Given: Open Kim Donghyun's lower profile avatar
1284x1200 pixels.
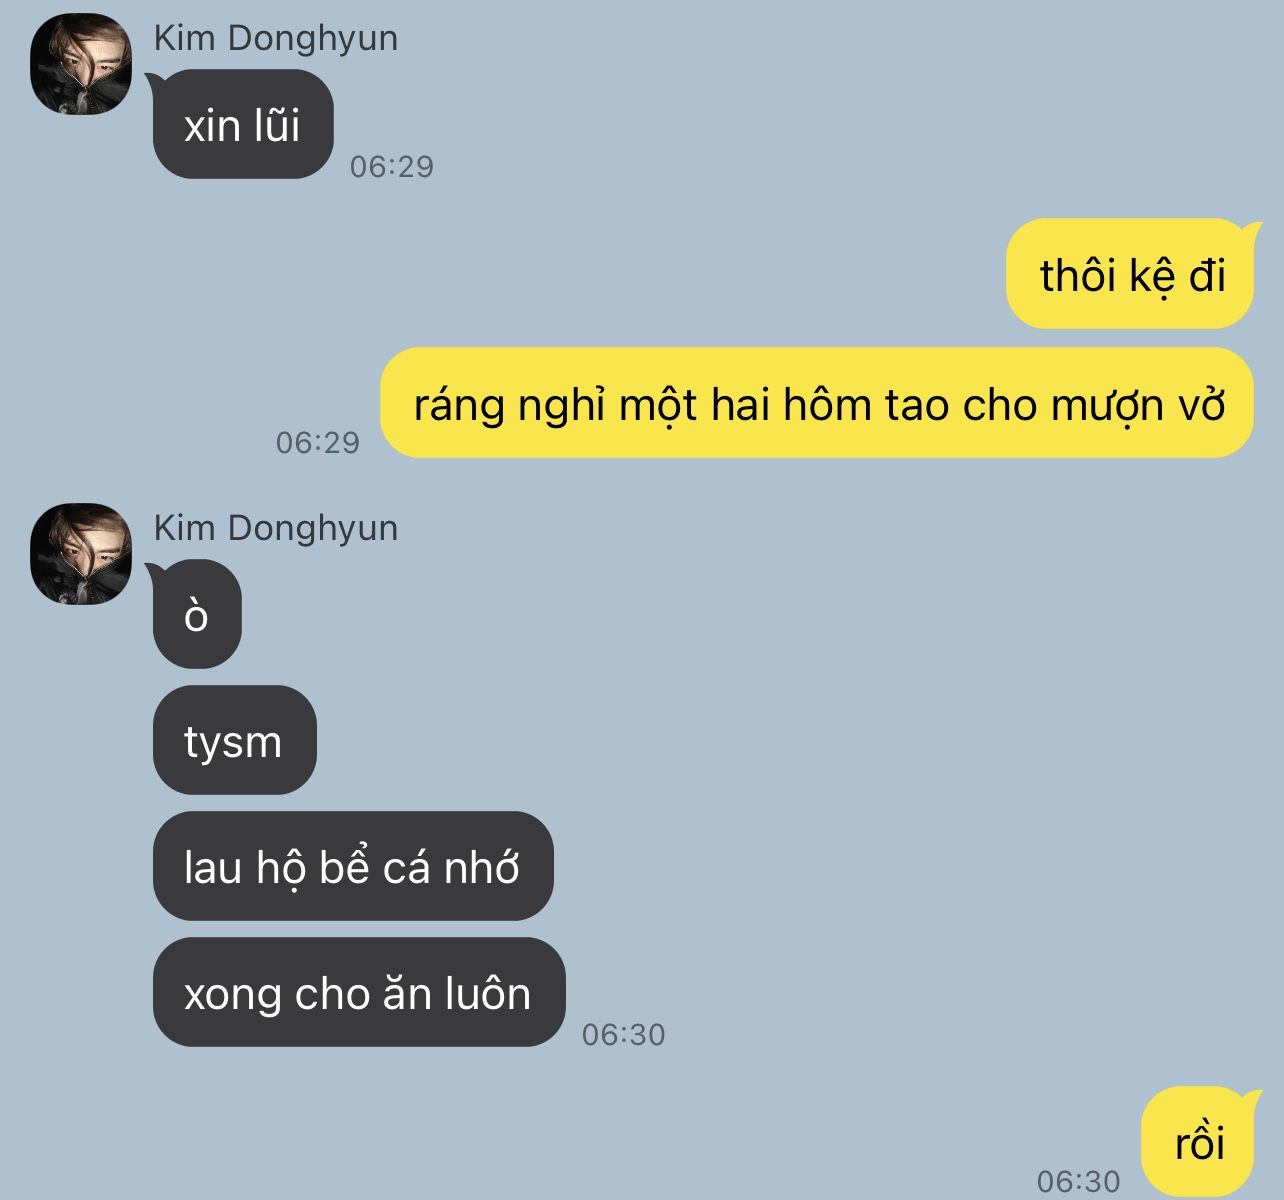Looking at the screenshot, I should tap(81, 554).
